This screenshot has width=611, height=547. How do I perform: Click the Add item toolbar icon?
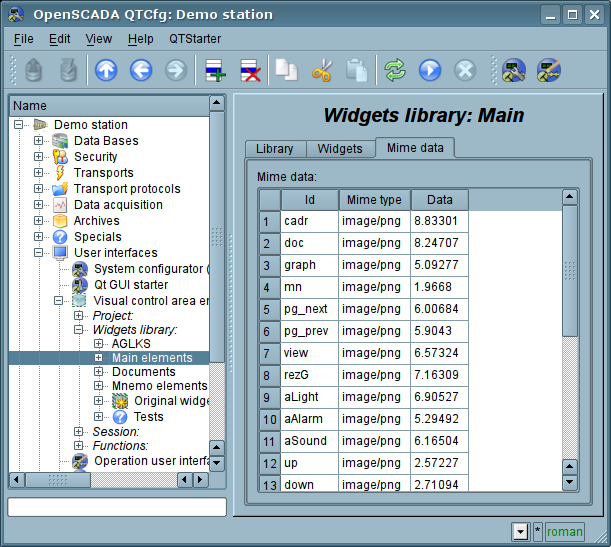pos(215,70)
